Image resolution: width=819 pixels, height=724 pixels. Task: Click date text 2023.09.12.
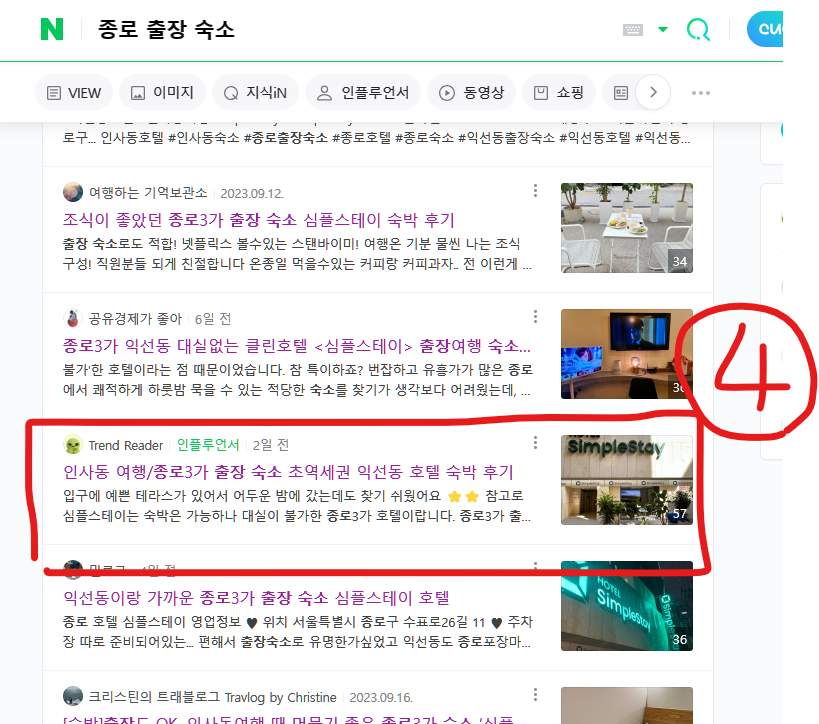(252, 193)
